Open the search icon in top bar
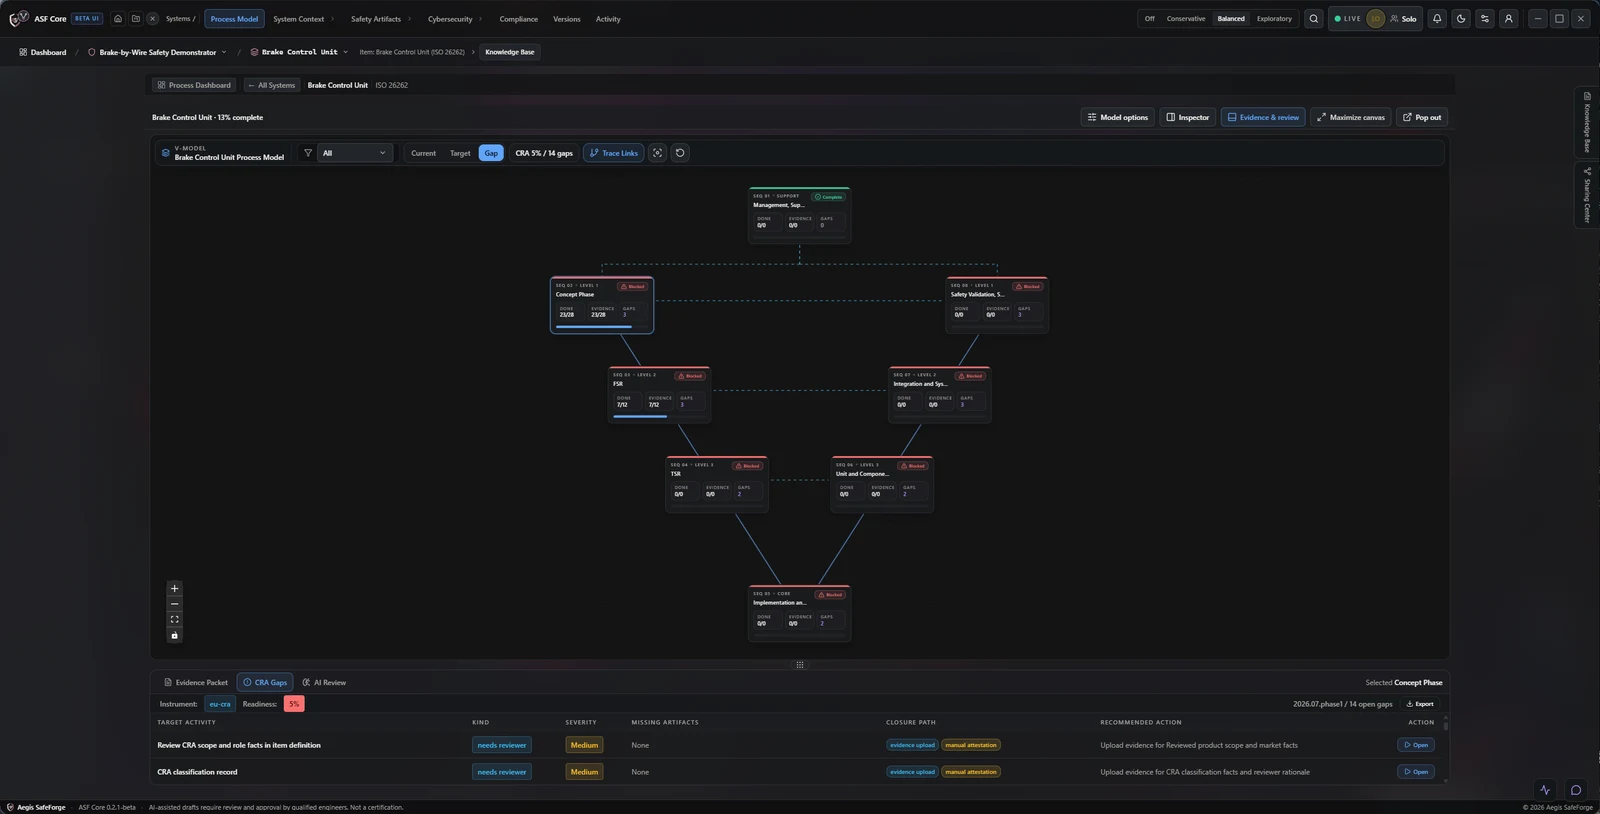 1314,19
